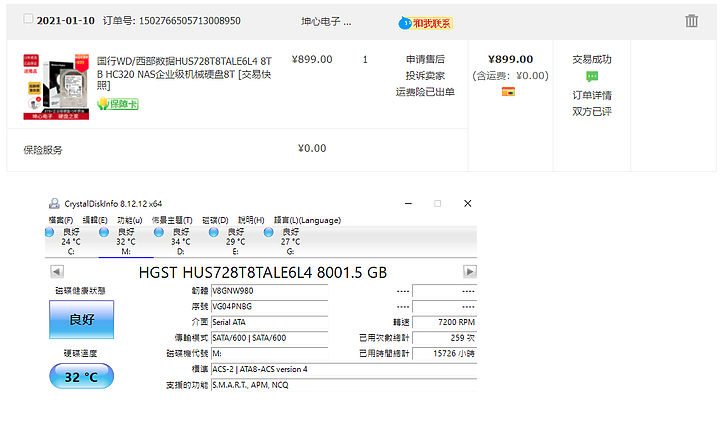This screenshot has height=440, width=720.
Task: Click the green 保障卡 guarantee card badge
Action: (x=118, y=104)
